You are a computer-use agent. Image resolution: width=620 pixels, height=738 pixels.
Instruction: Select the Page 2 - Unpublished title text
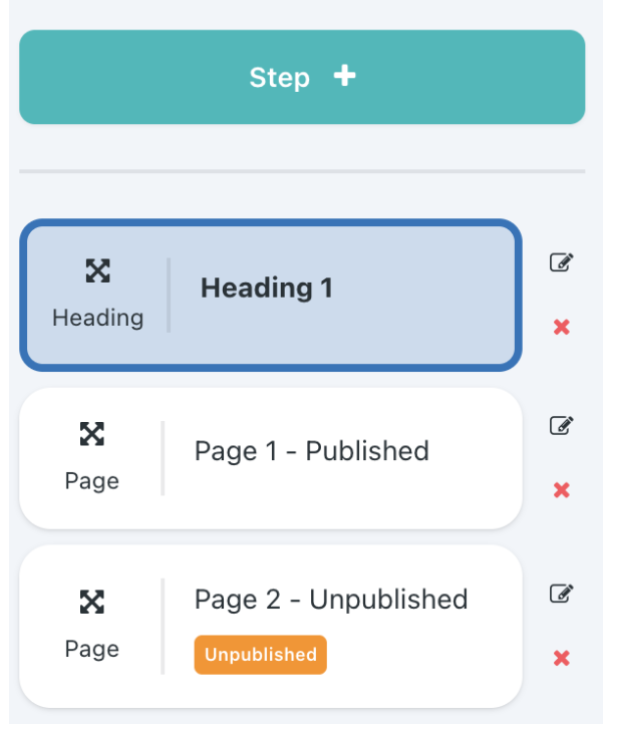point(331,600)
